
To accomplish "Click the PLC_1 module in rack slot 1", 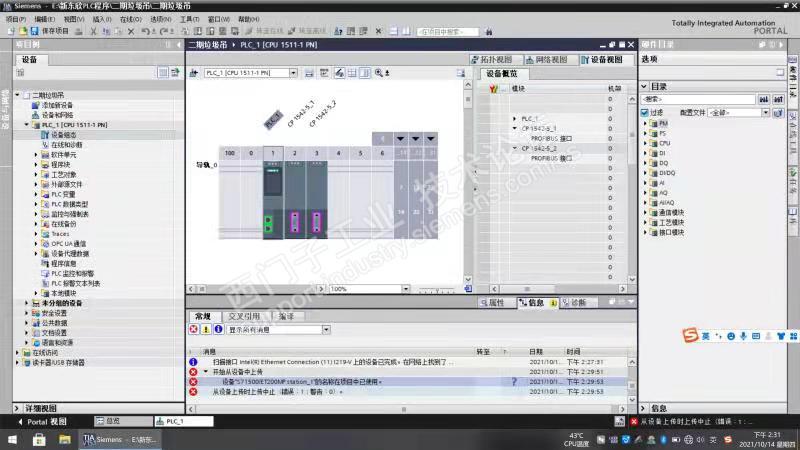I will pyautogui.click(x=273, y=199).
